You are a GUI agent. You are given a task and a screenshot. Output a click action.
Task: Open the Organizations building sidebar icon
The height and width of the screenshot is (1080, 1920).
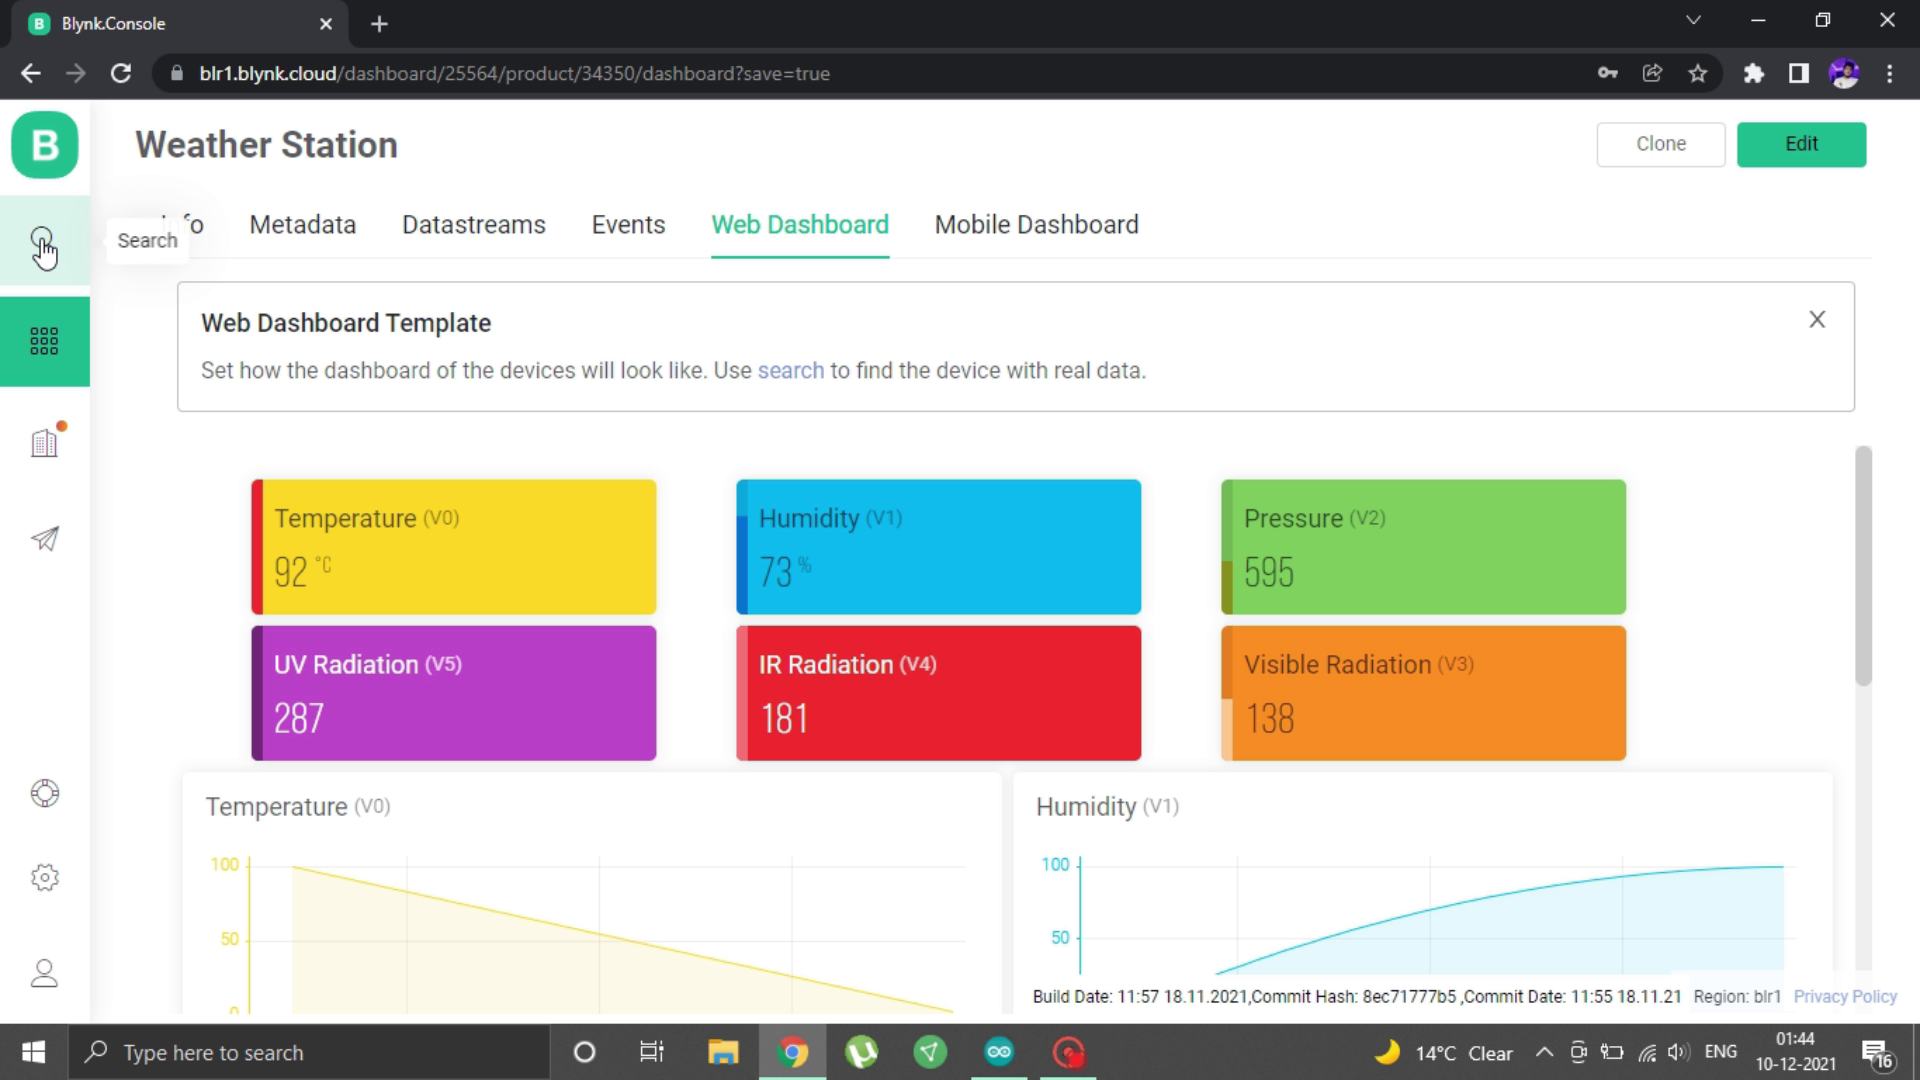44,443
